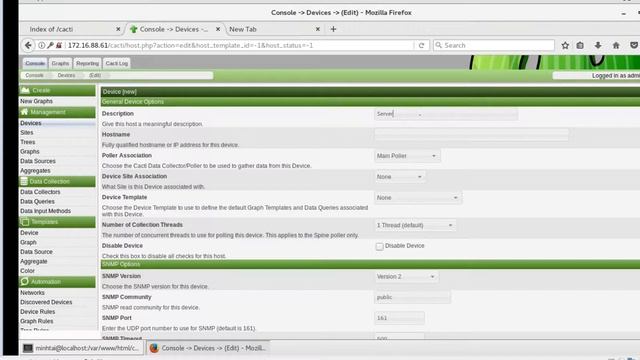This screenshot has height=360, width=640.
Task: Click the terminal icon in the taskbar
Action: point(28,348)
